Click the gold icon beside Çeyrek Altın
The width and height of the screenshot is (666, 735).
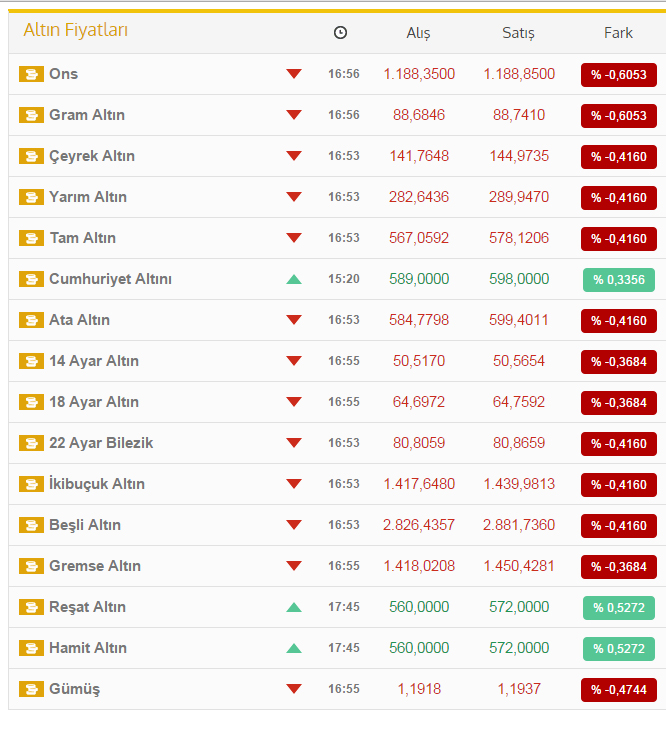click(x=30, y=156)
